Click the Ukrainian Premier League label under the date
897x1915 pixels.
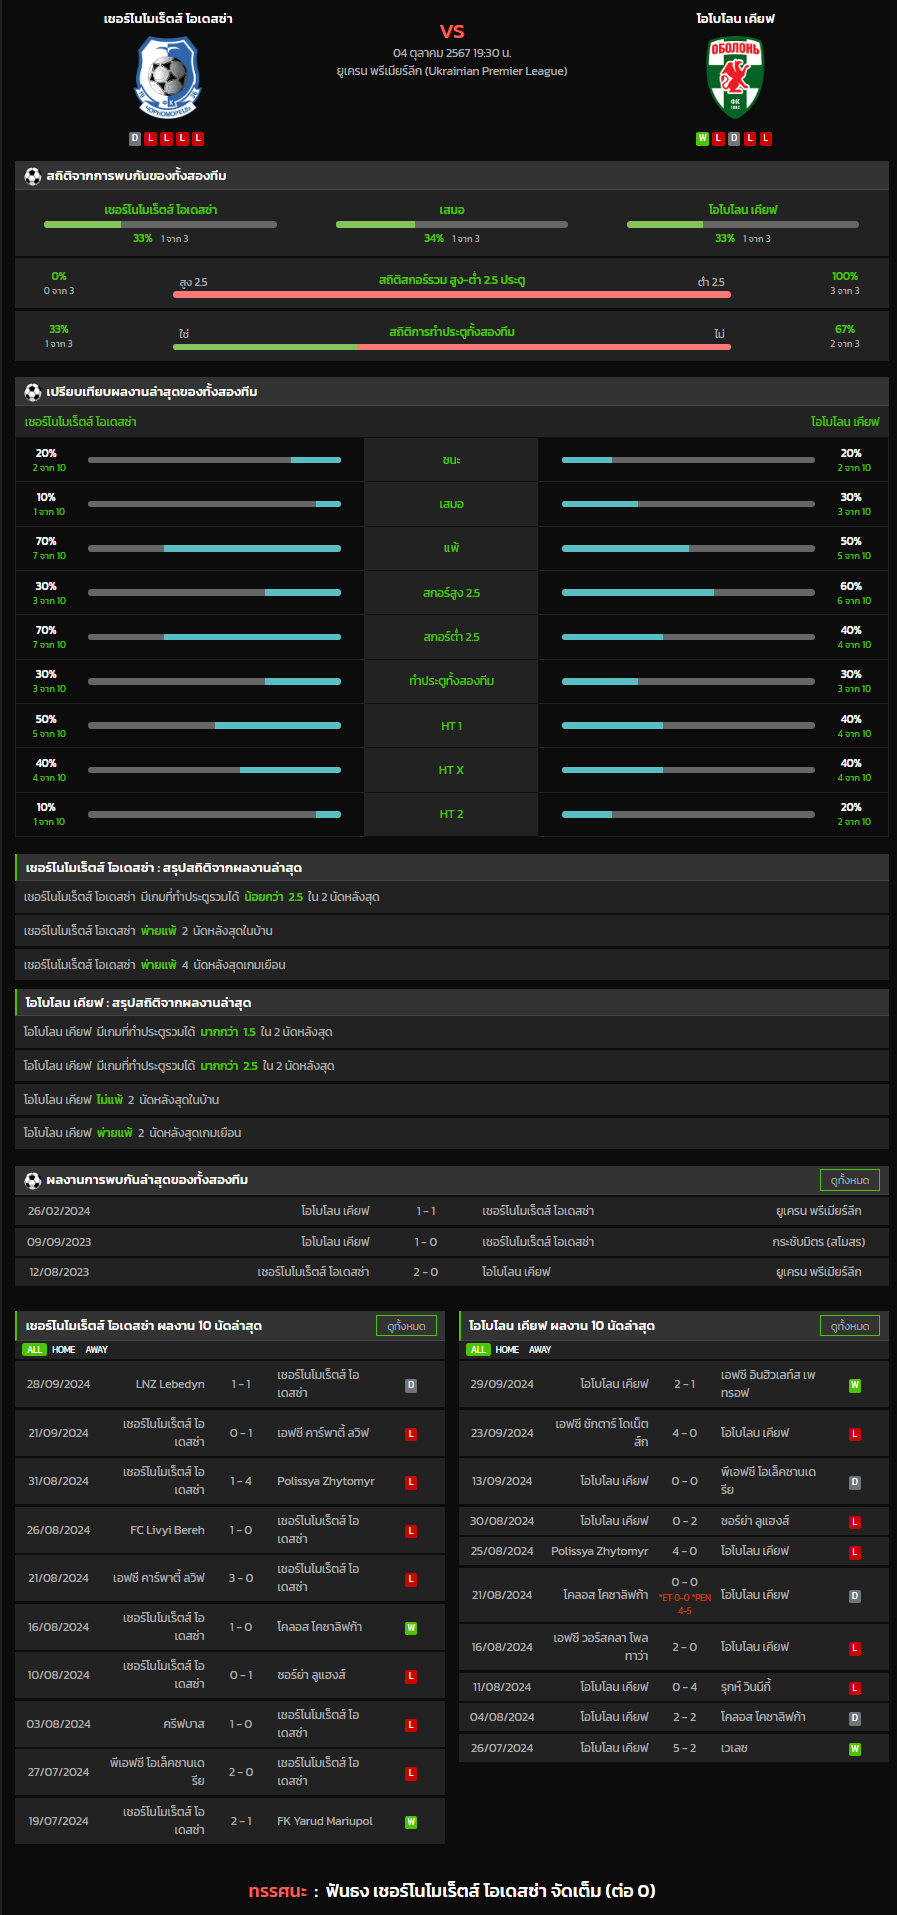452,71
